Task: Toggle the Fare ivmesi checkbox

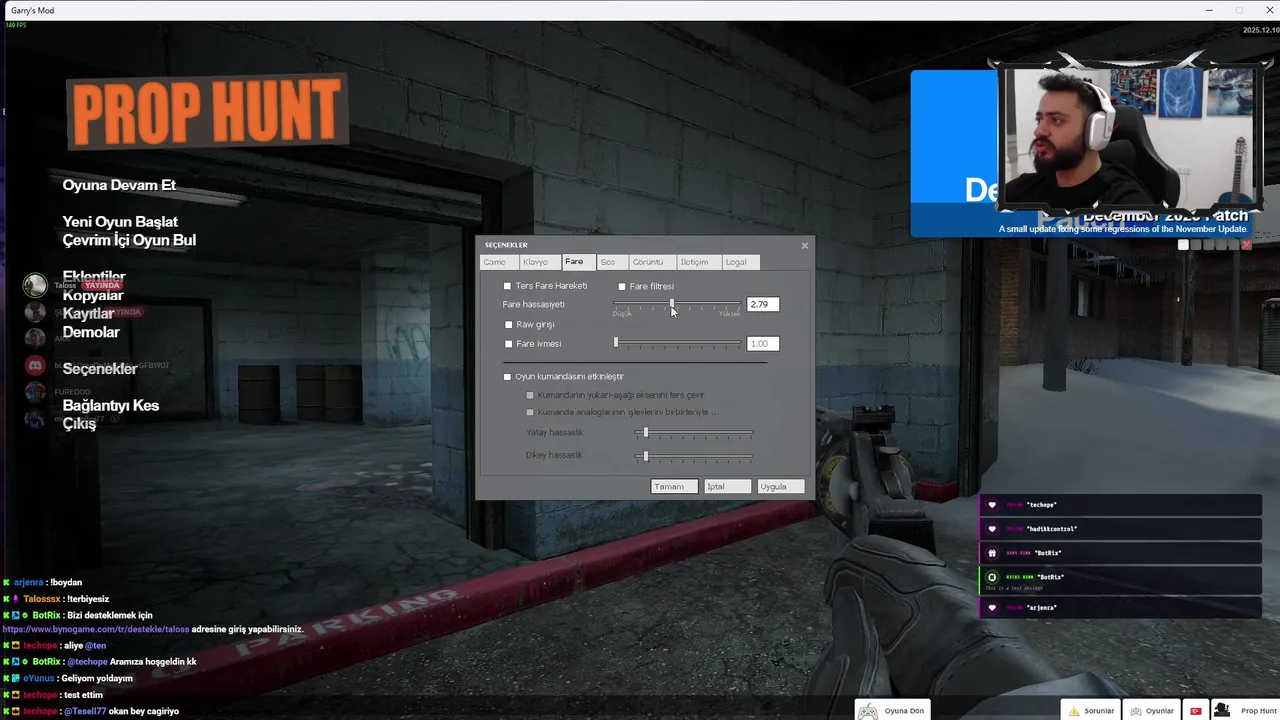Action: pyautogui.click(x=508, y=343)
